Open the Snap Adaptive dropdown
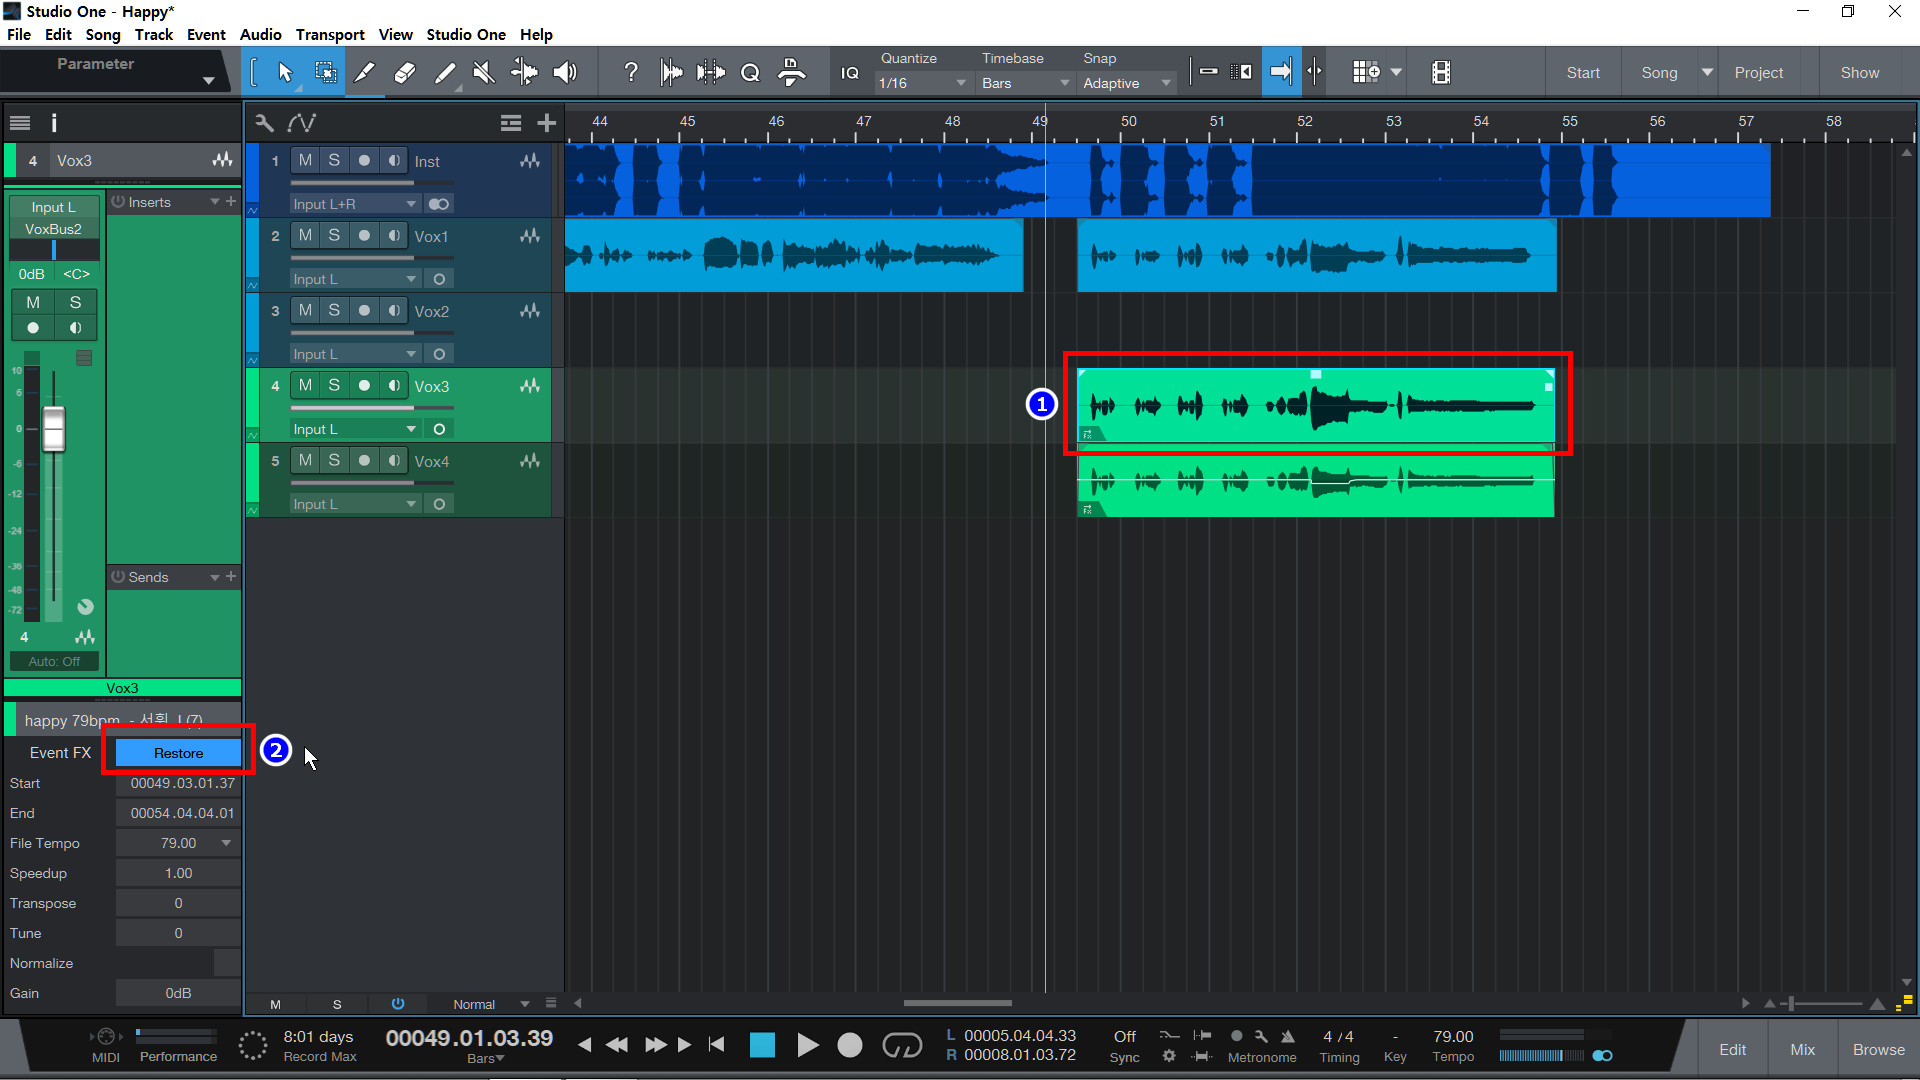This screenshot has height=1080, width=1920. [x=1125, y=83]
